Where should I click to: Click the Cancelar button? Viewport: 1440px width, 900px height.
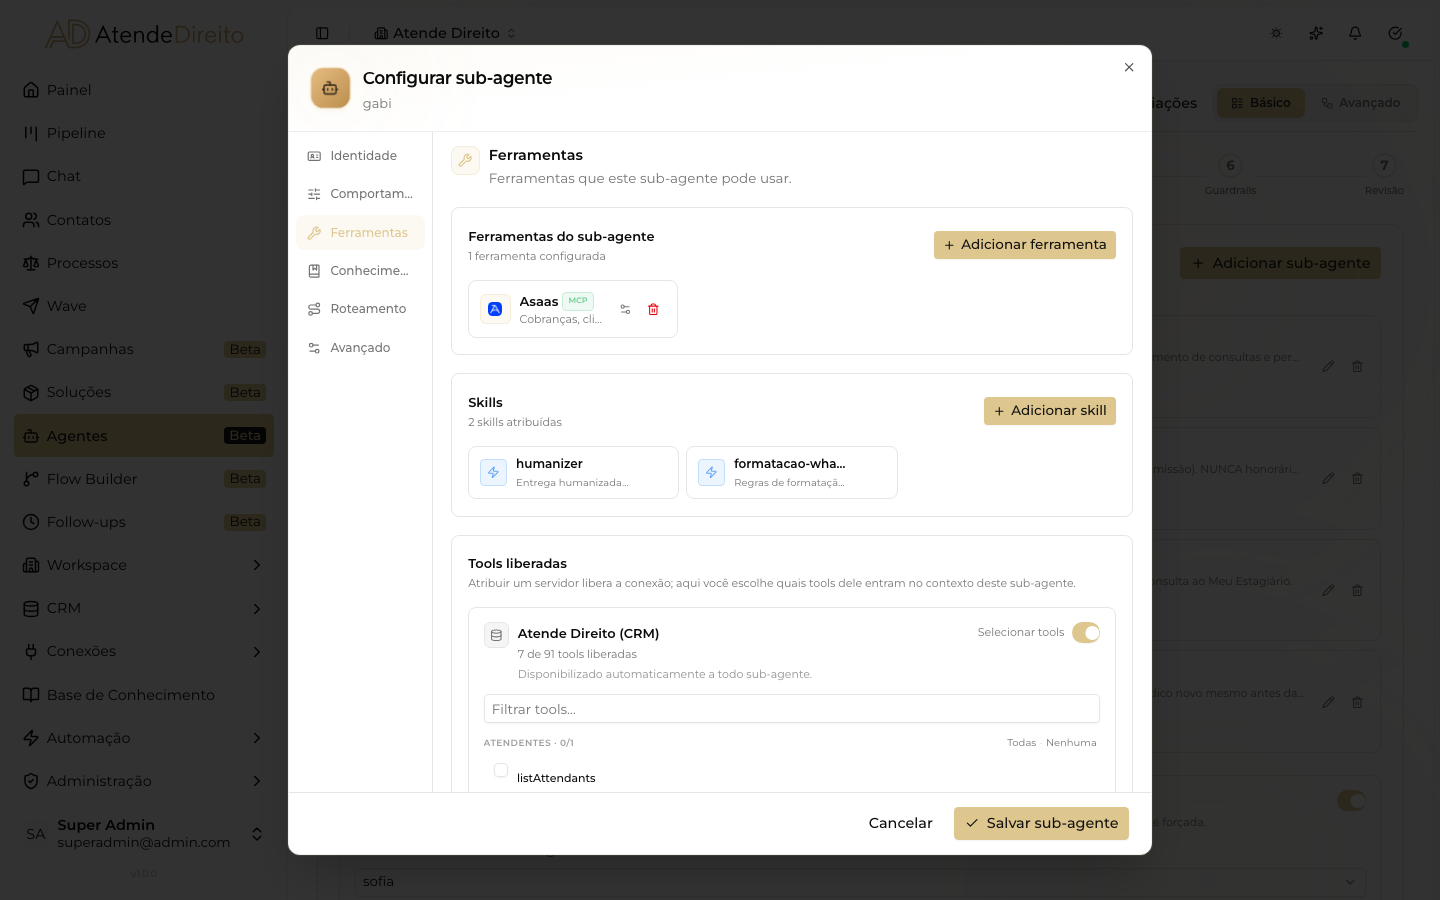click(x=900, y=823)
